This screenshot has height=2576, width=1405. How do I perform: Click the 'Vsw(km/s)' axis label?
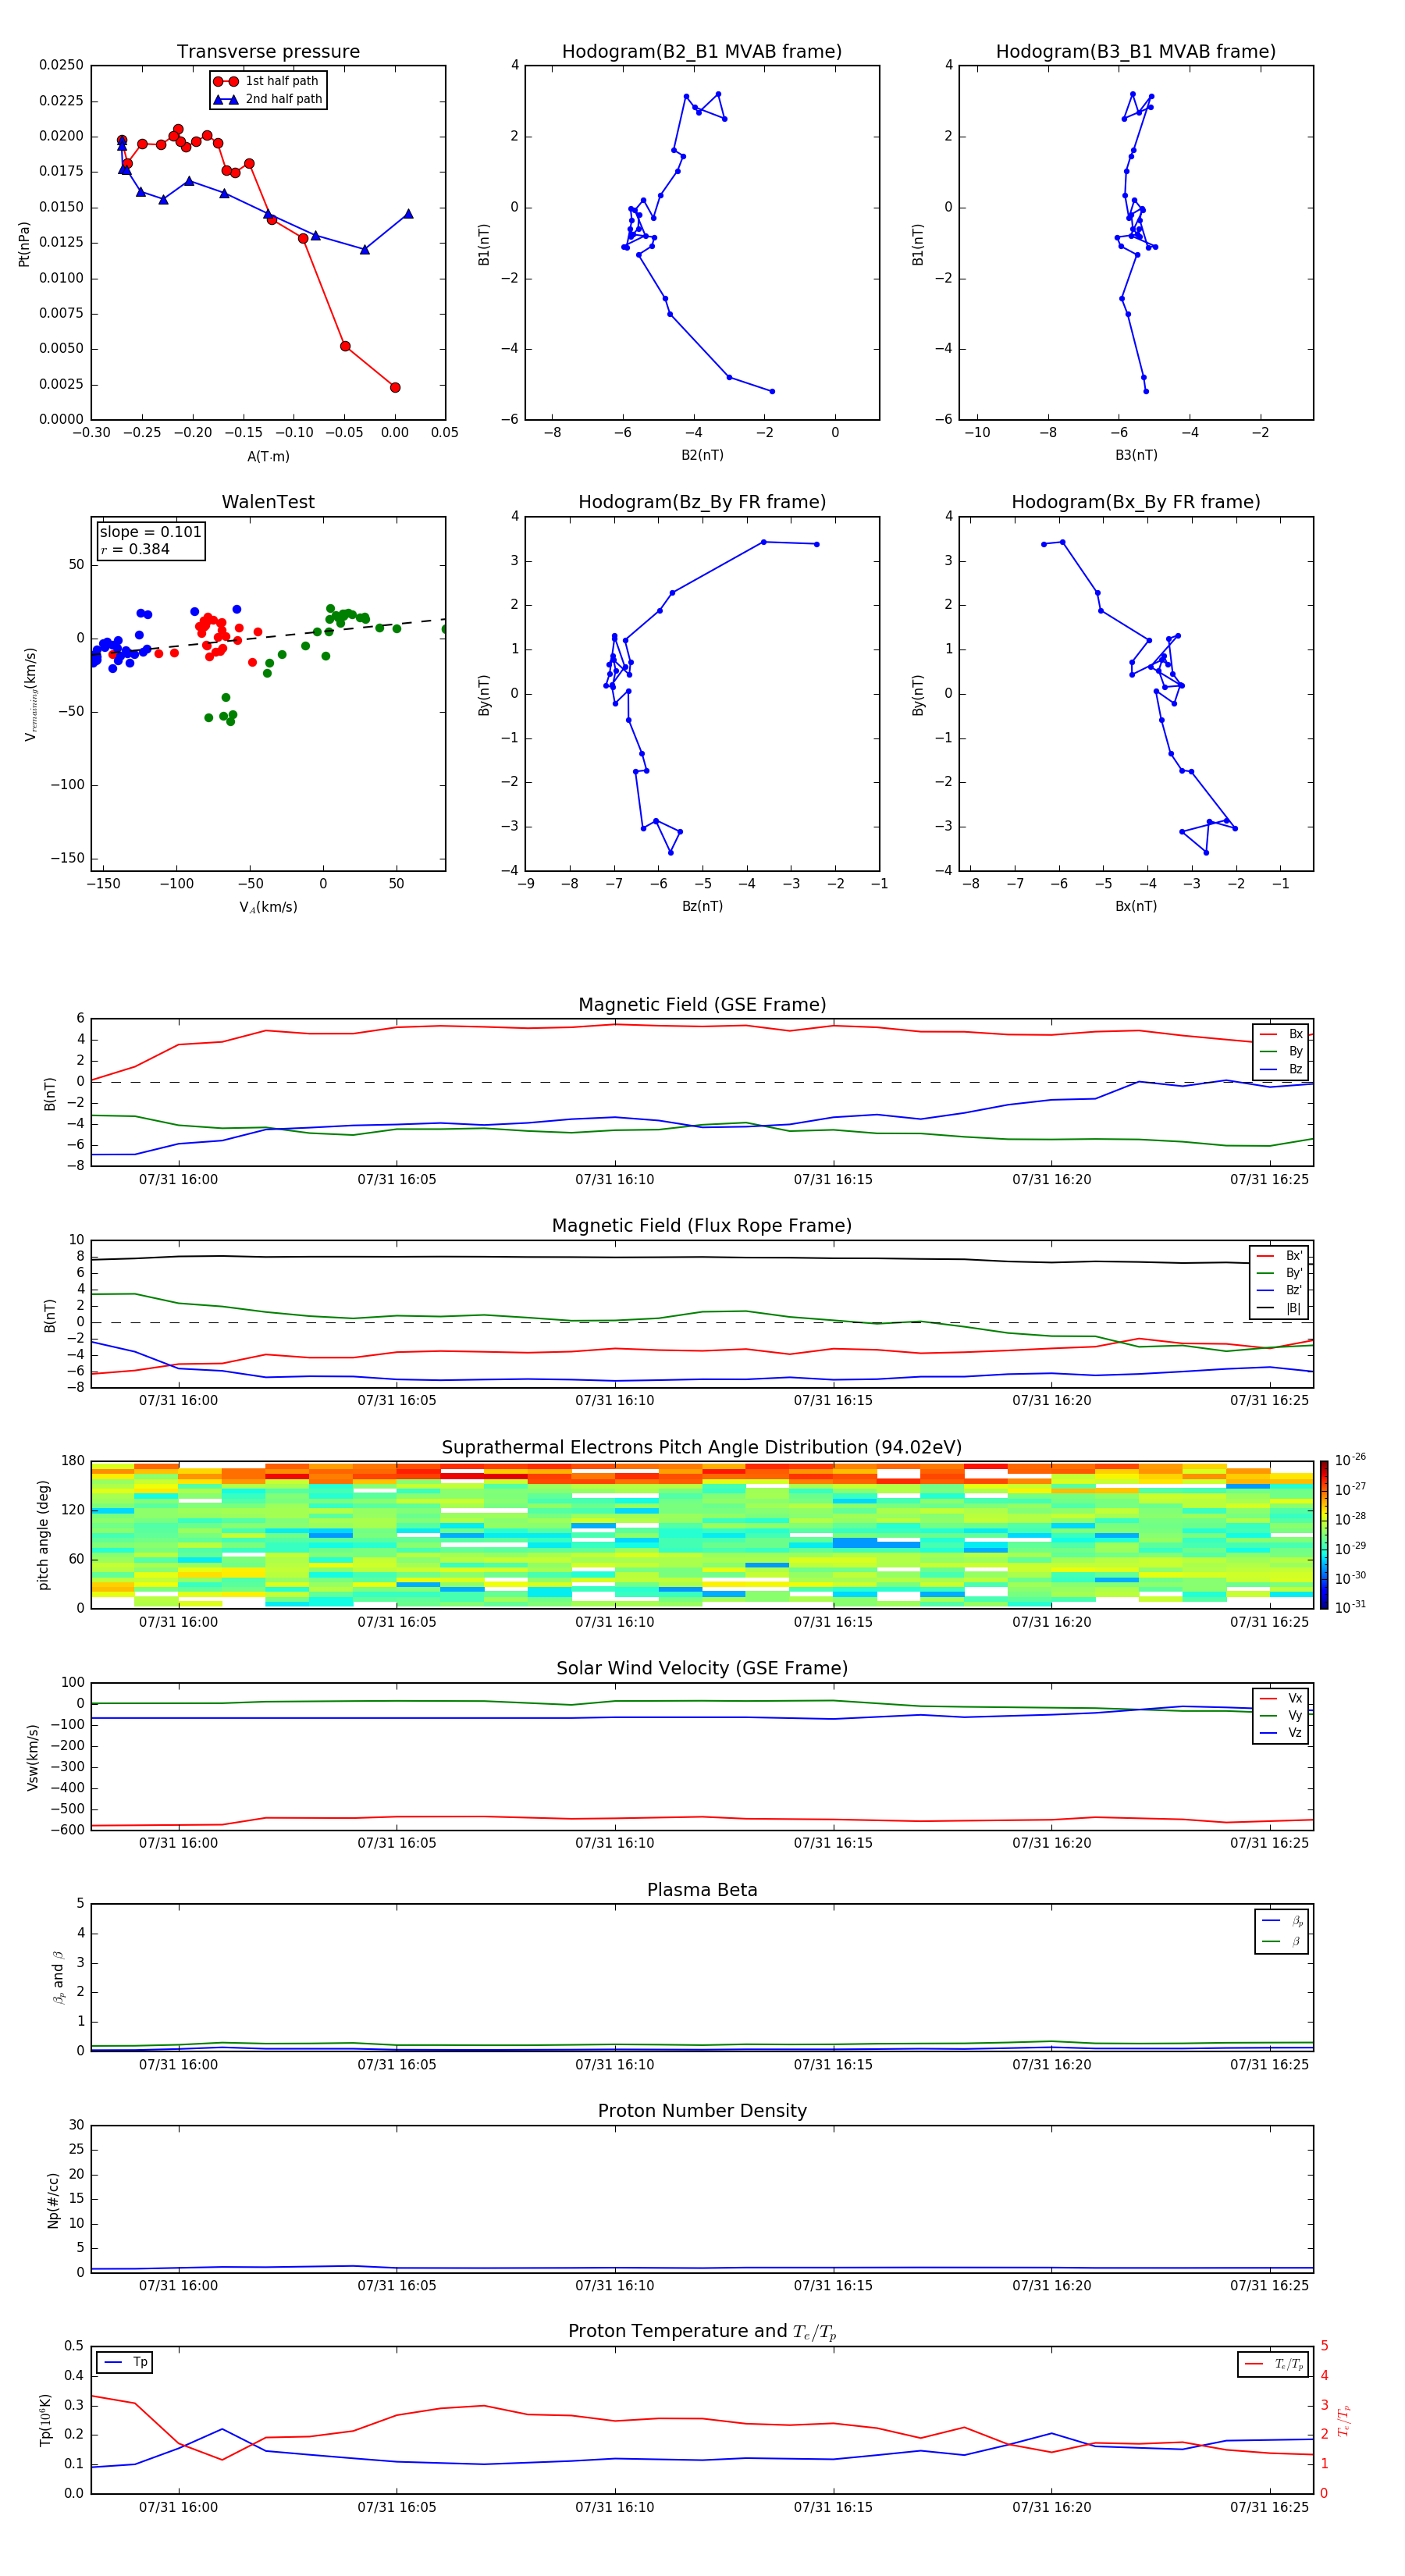[32, 1757]
